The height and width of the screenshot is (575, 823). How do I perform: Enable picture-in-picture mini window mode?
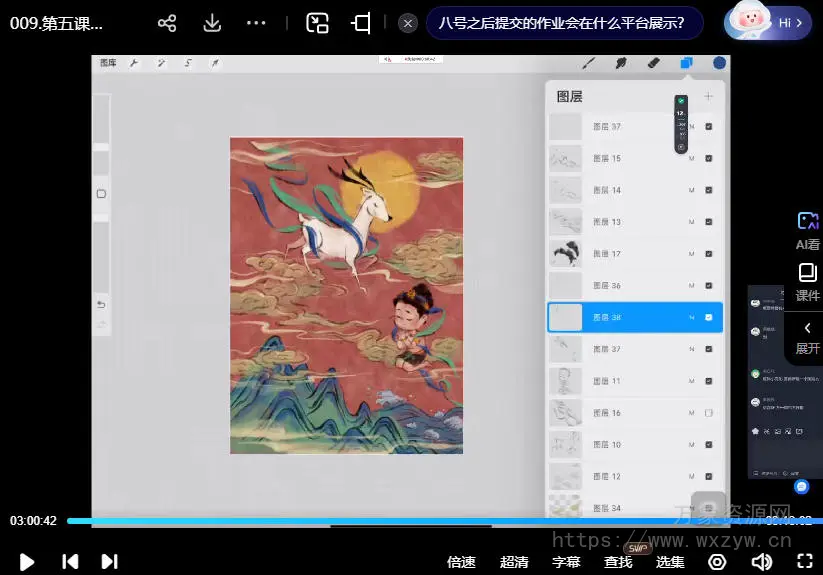tap(318, 23)
